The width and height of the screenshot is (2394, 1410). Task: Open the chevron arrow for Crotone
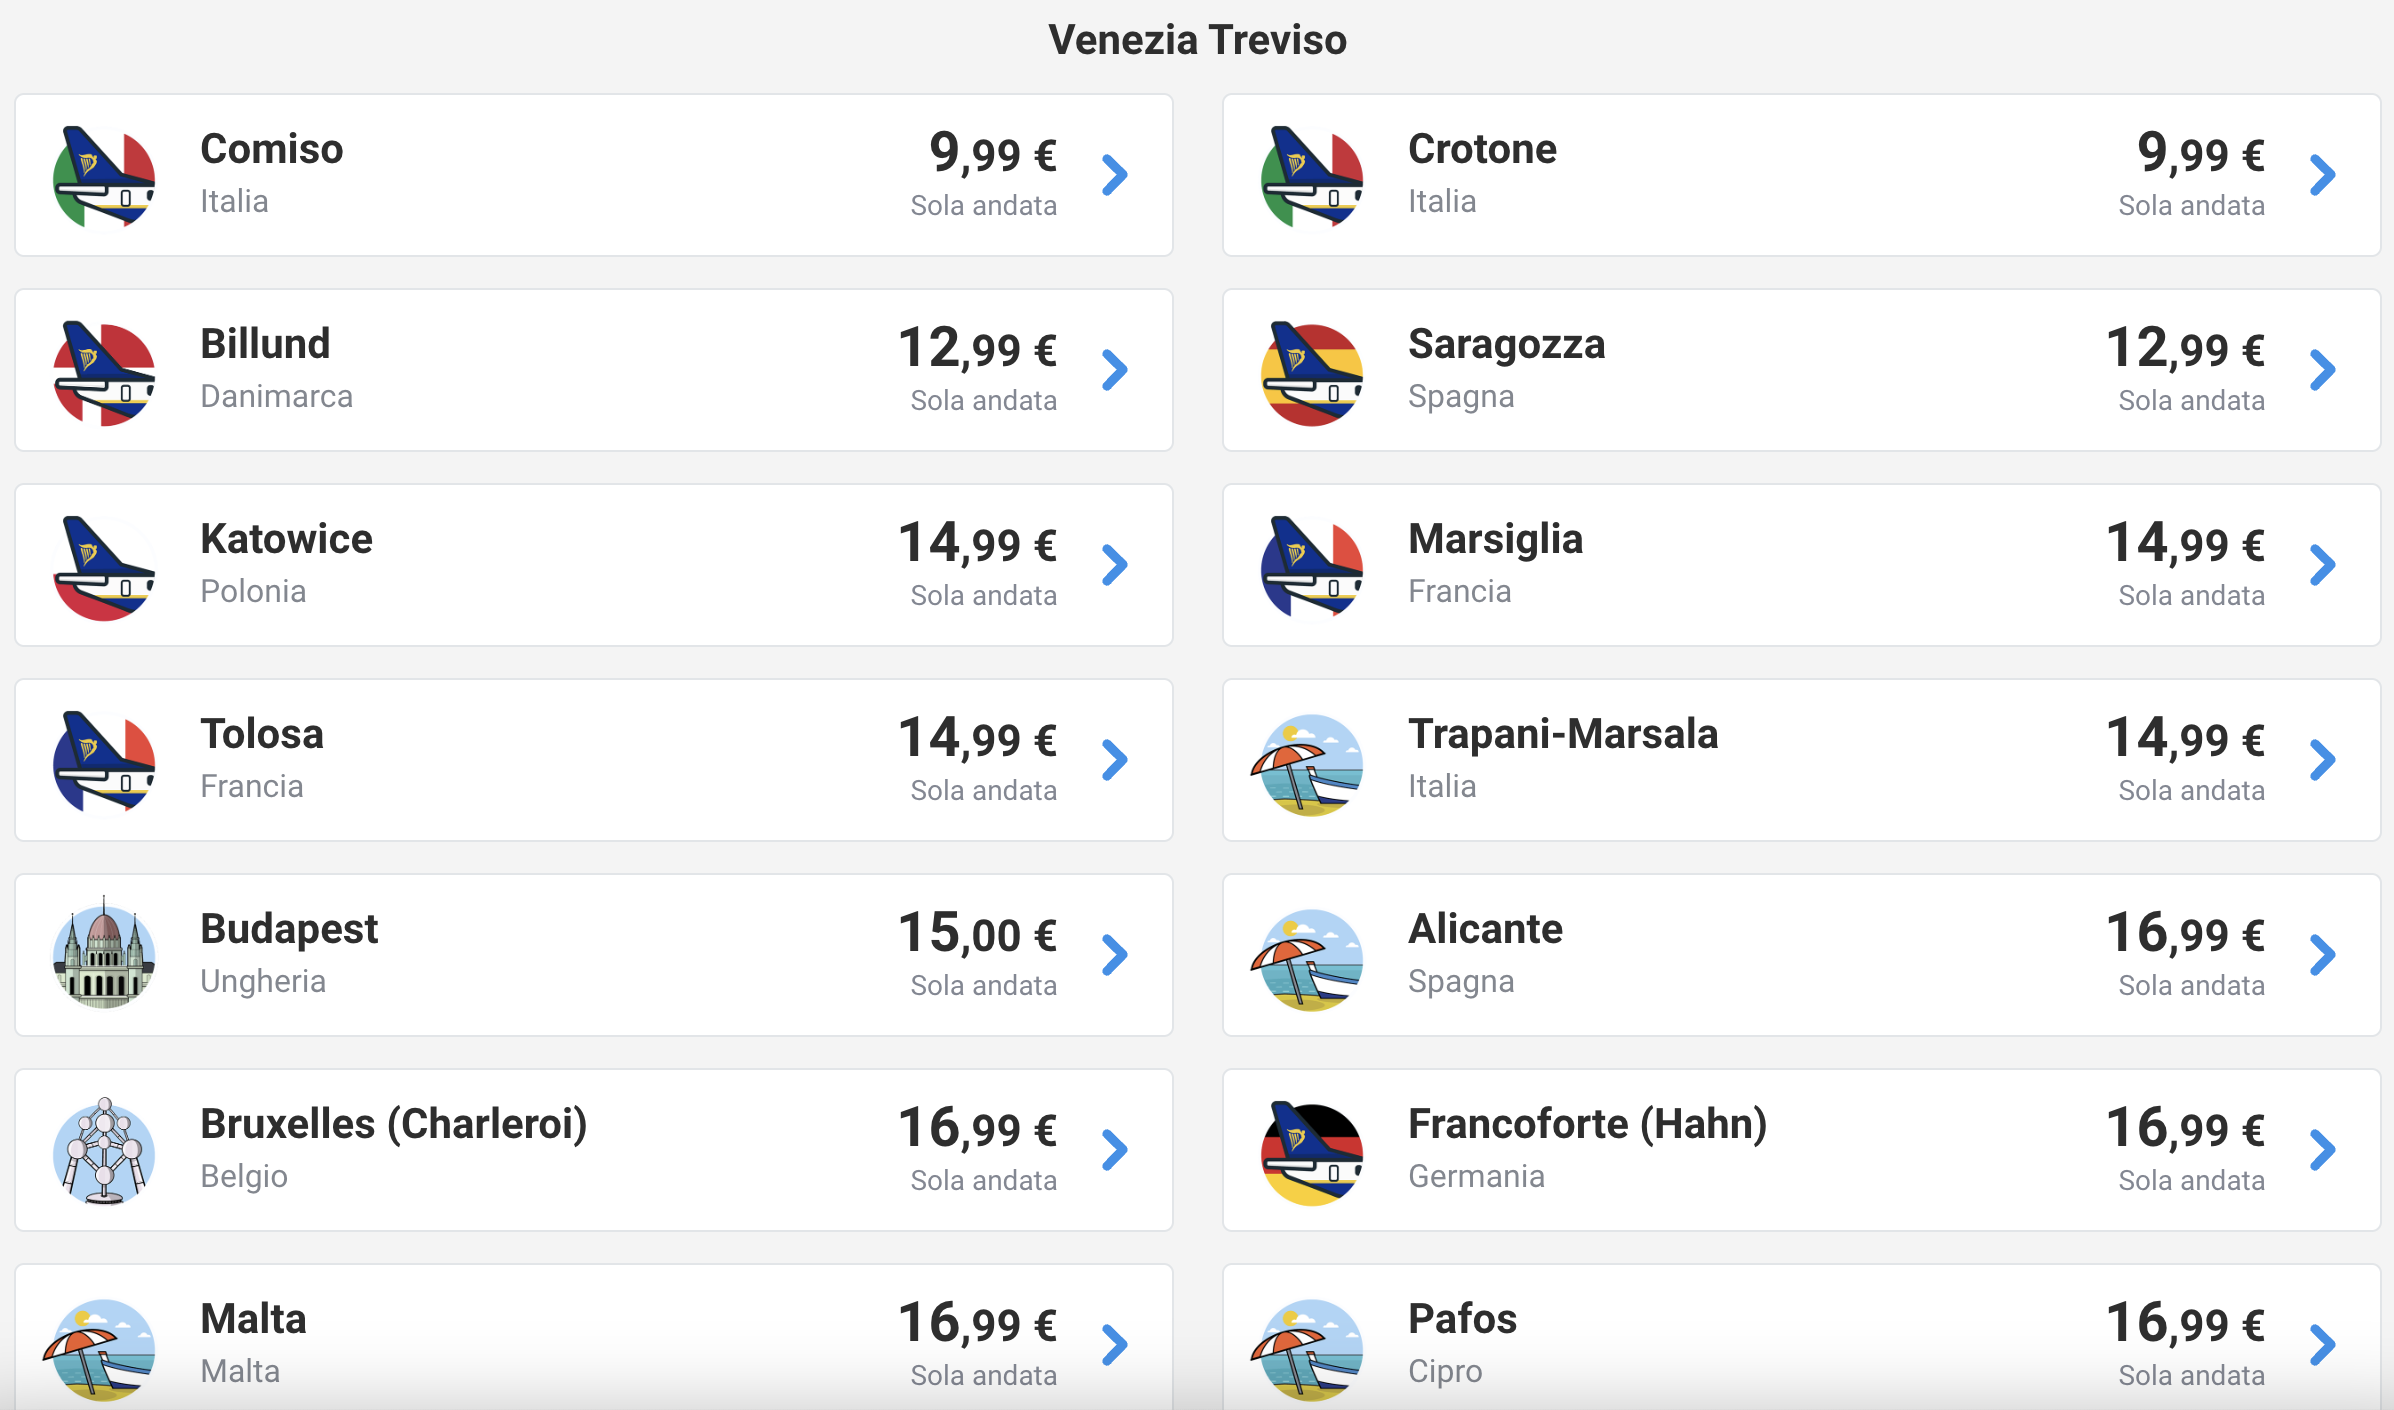click(2322, 175)
